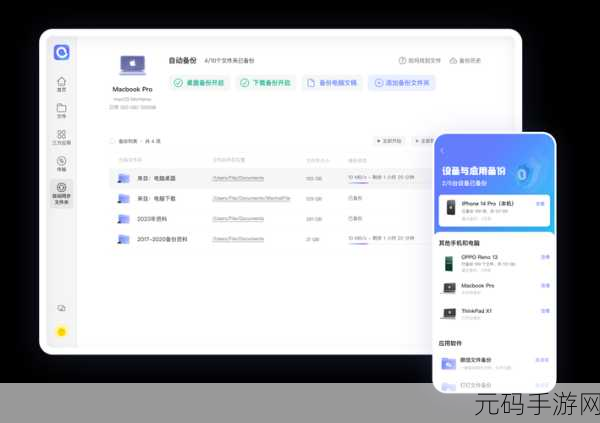Open the backup history cloud link
The width and height of the screenshot is (600, 423).
[x=465, y=60]
